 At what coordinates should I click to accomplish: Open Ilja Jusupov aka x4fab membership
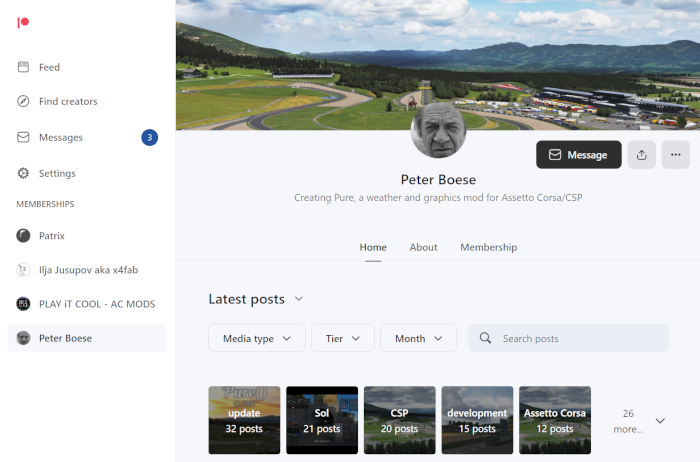point(87,270)
